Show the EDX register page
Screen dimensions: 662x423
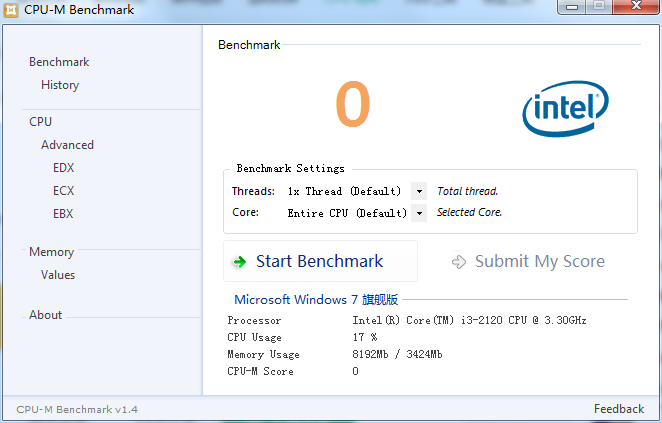[x=63, y=168]
